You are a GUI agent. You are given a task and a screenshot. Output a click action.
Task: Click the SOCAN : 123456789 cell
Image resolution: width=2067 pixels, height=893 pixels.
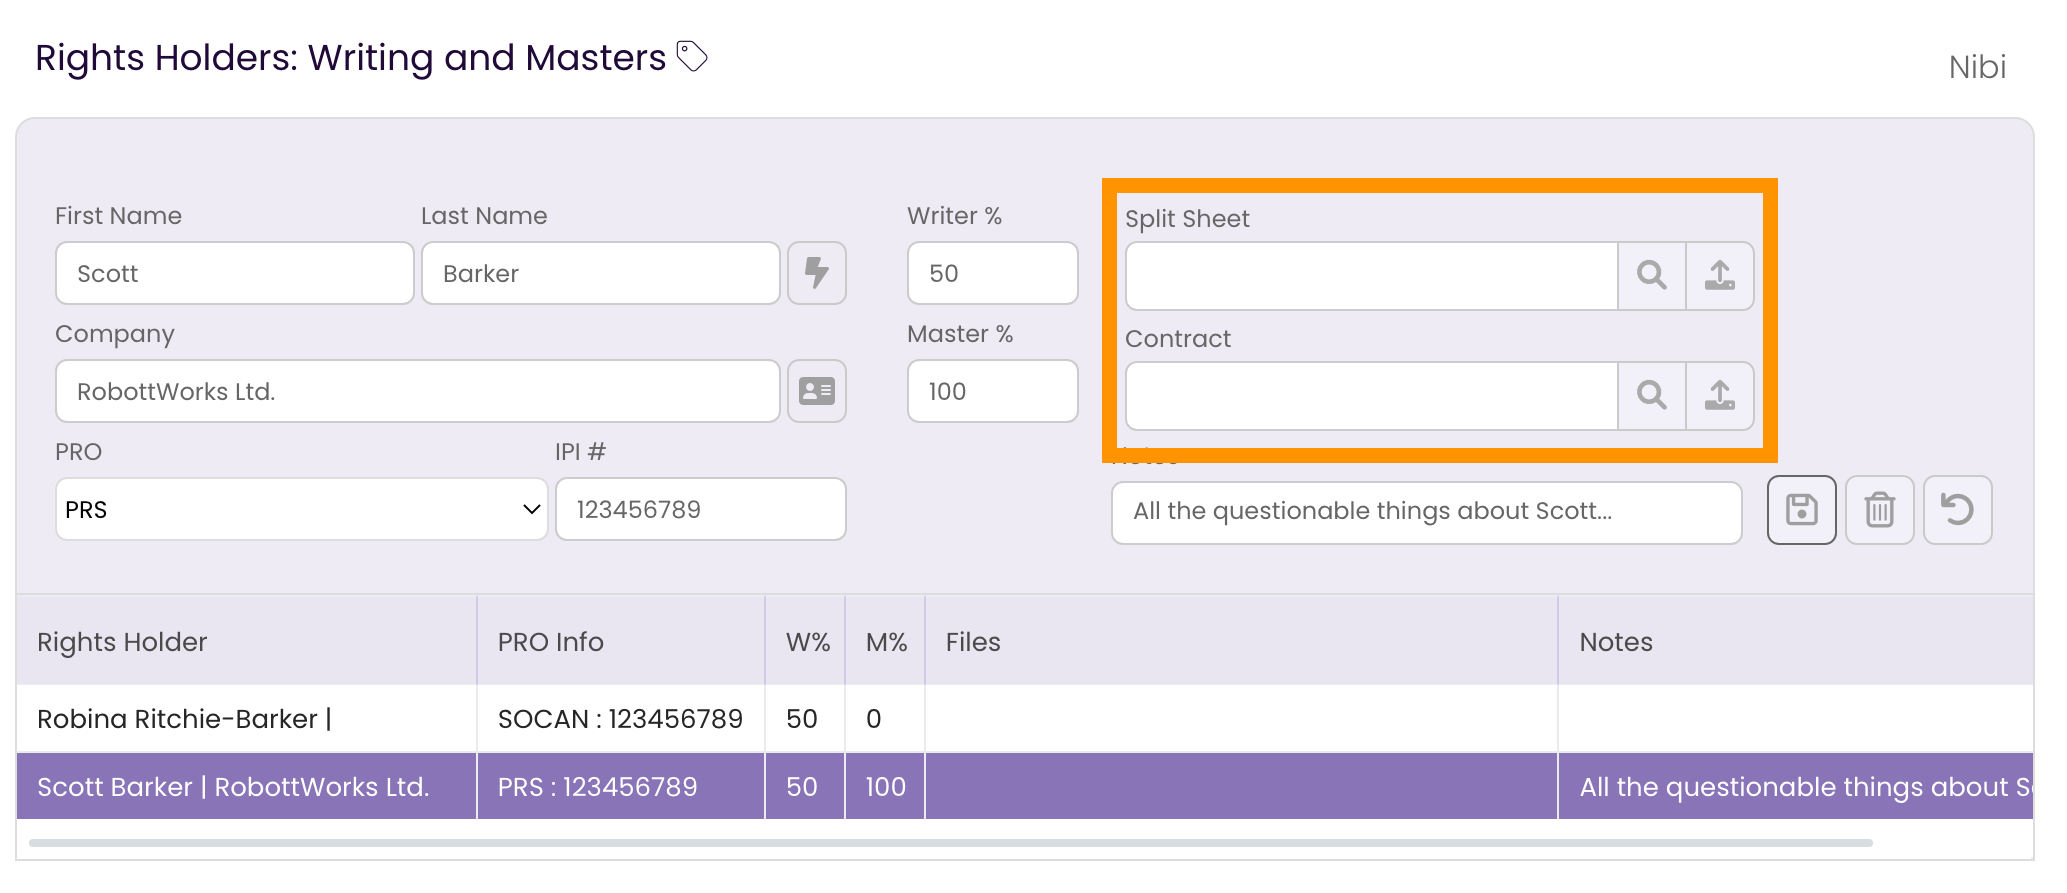pos(621,718)
